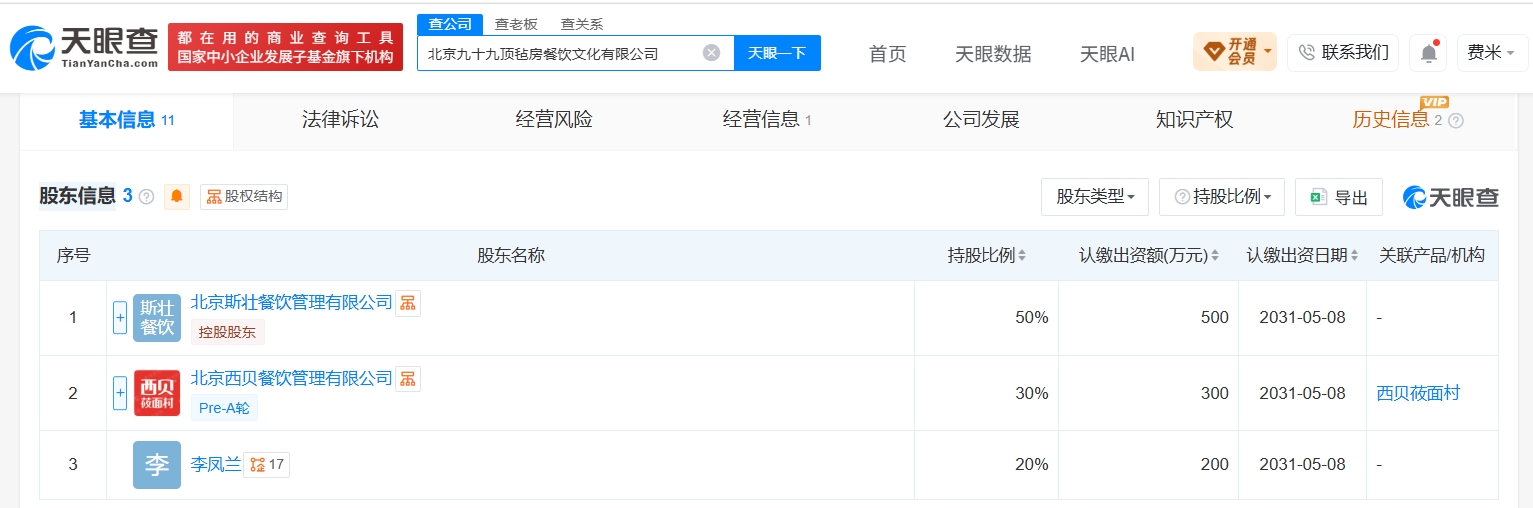1533x508 pixels.
Task: Open equity structure icon for 北京斯壮餐饮管理有限公司
Action: coord(408,303)
